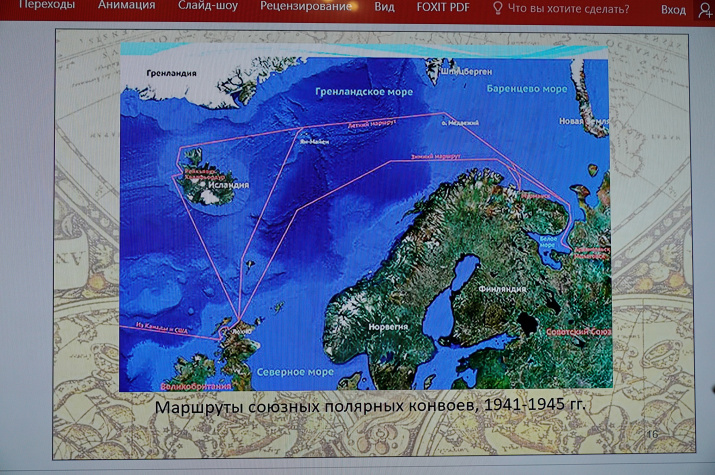The image size is (715, 475).
Task: Click the share person icon
Action: click(705, 10)
